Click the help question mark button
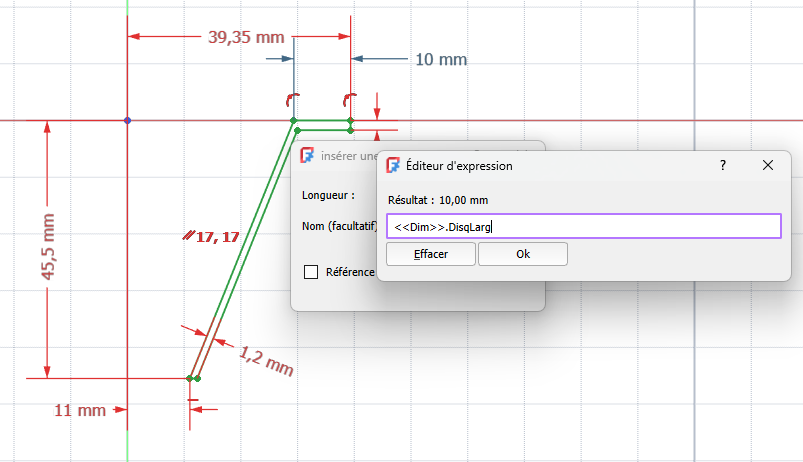803x462 pixels. click(723, 165)
